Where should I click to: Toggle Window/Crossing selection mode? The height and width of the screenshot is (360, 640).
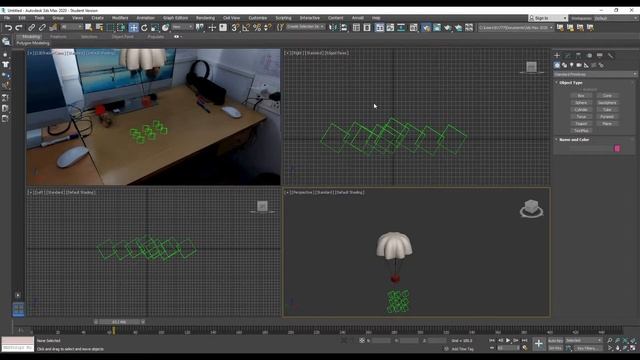[121, 28]
